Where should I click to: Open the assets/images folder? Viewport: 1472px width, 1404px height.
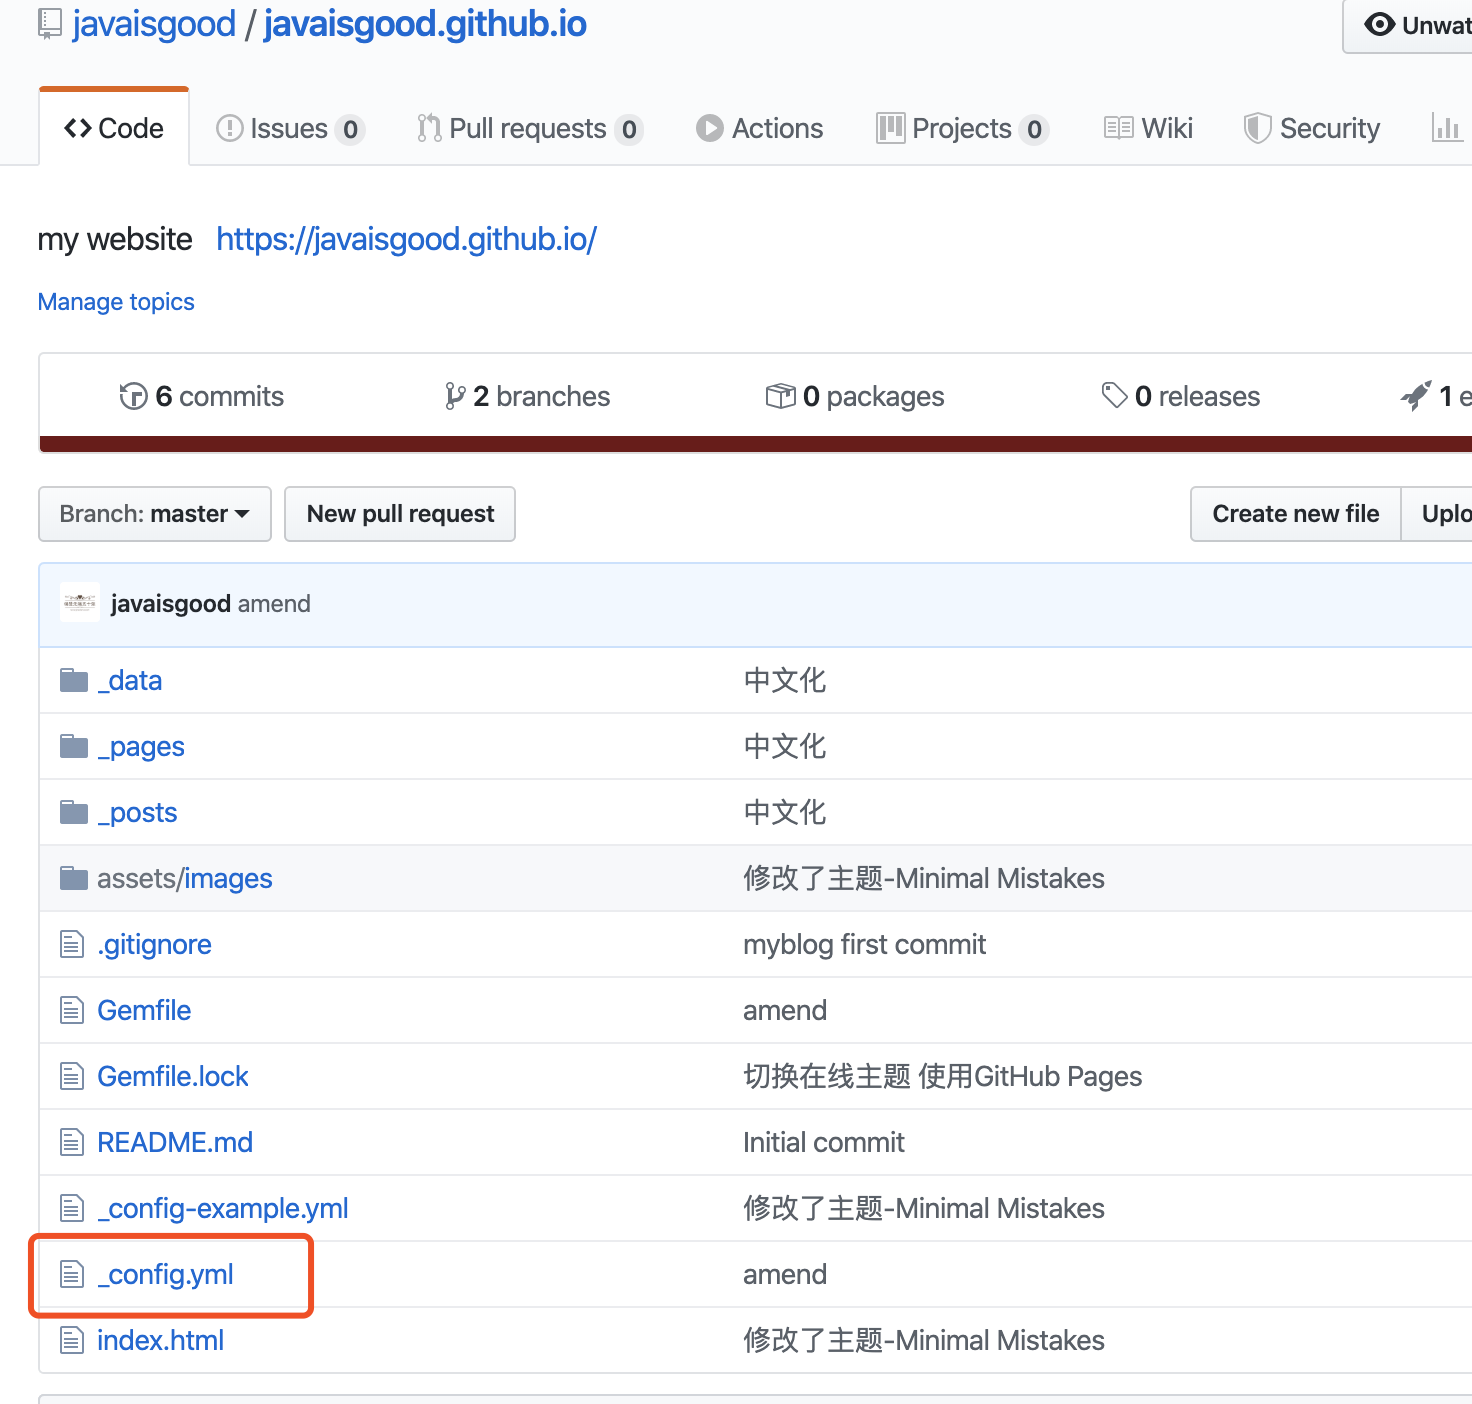[x=185, y=879]
